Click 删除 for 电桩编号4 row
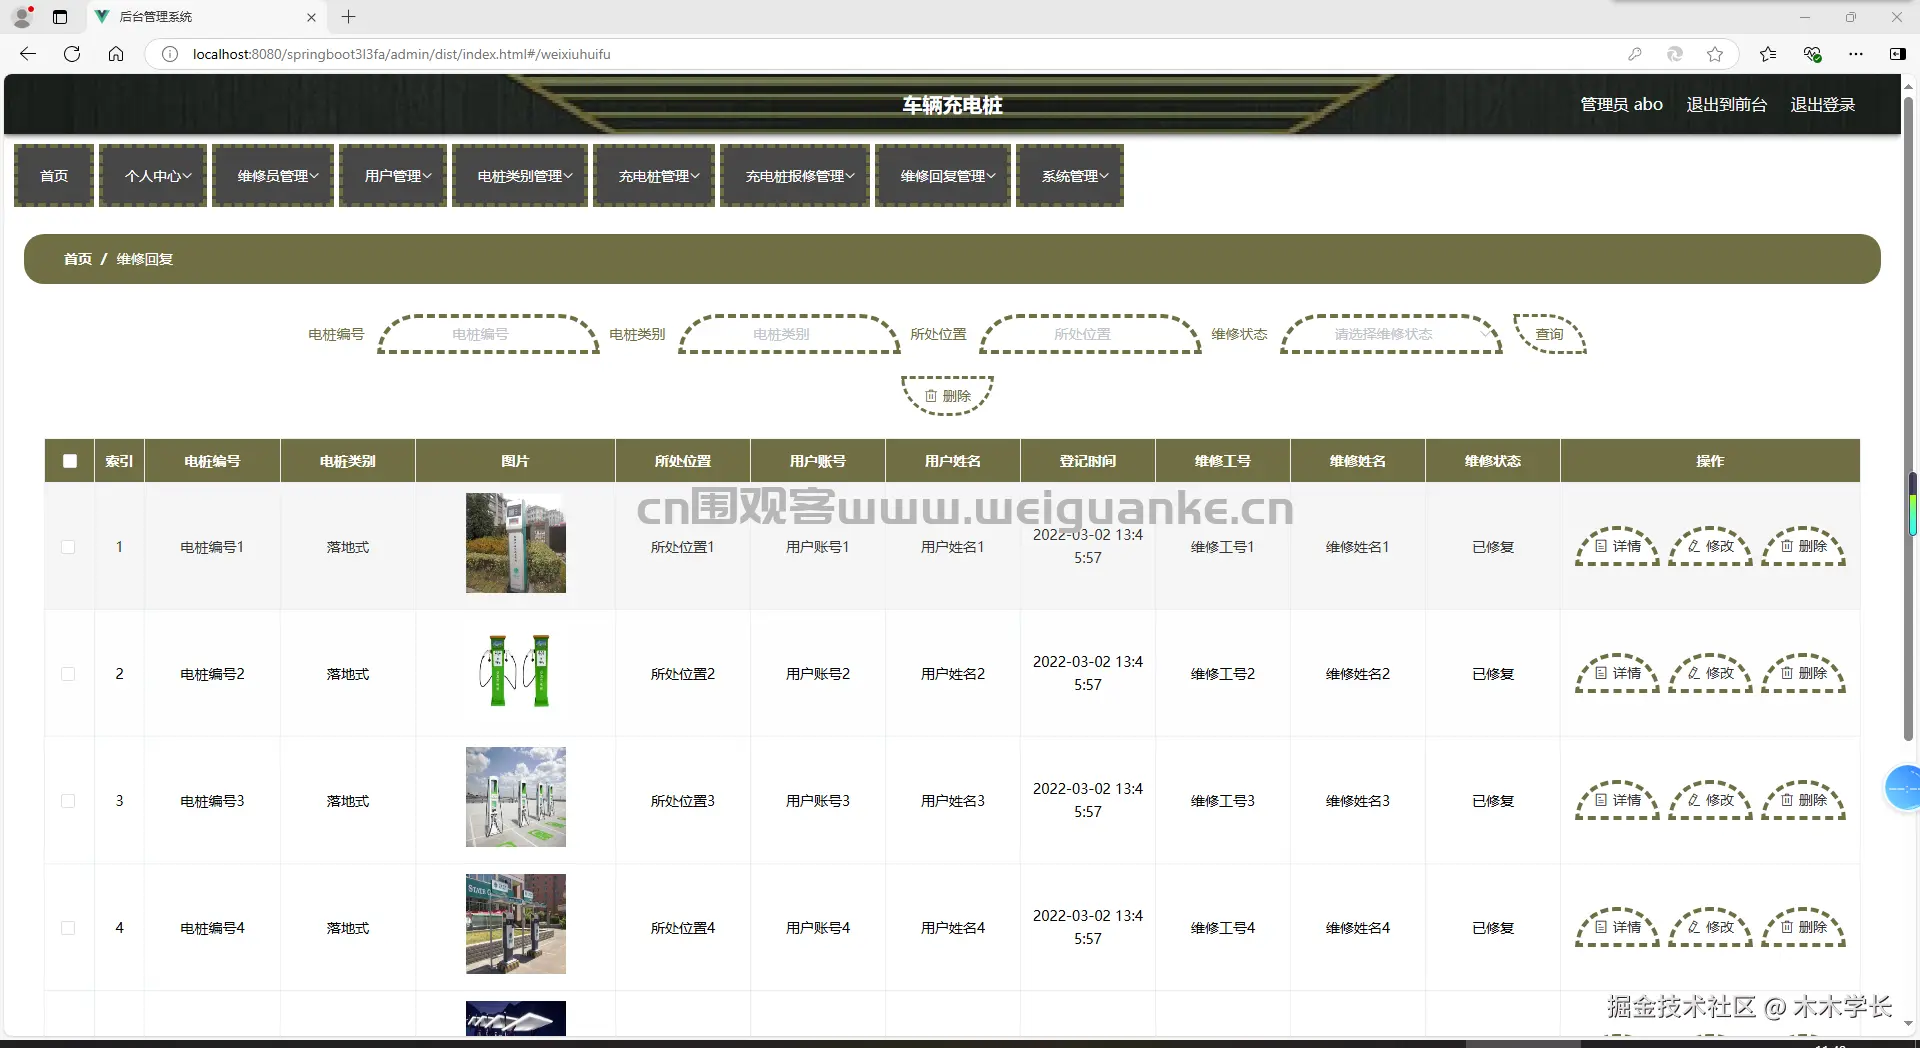 [1803, 928]
